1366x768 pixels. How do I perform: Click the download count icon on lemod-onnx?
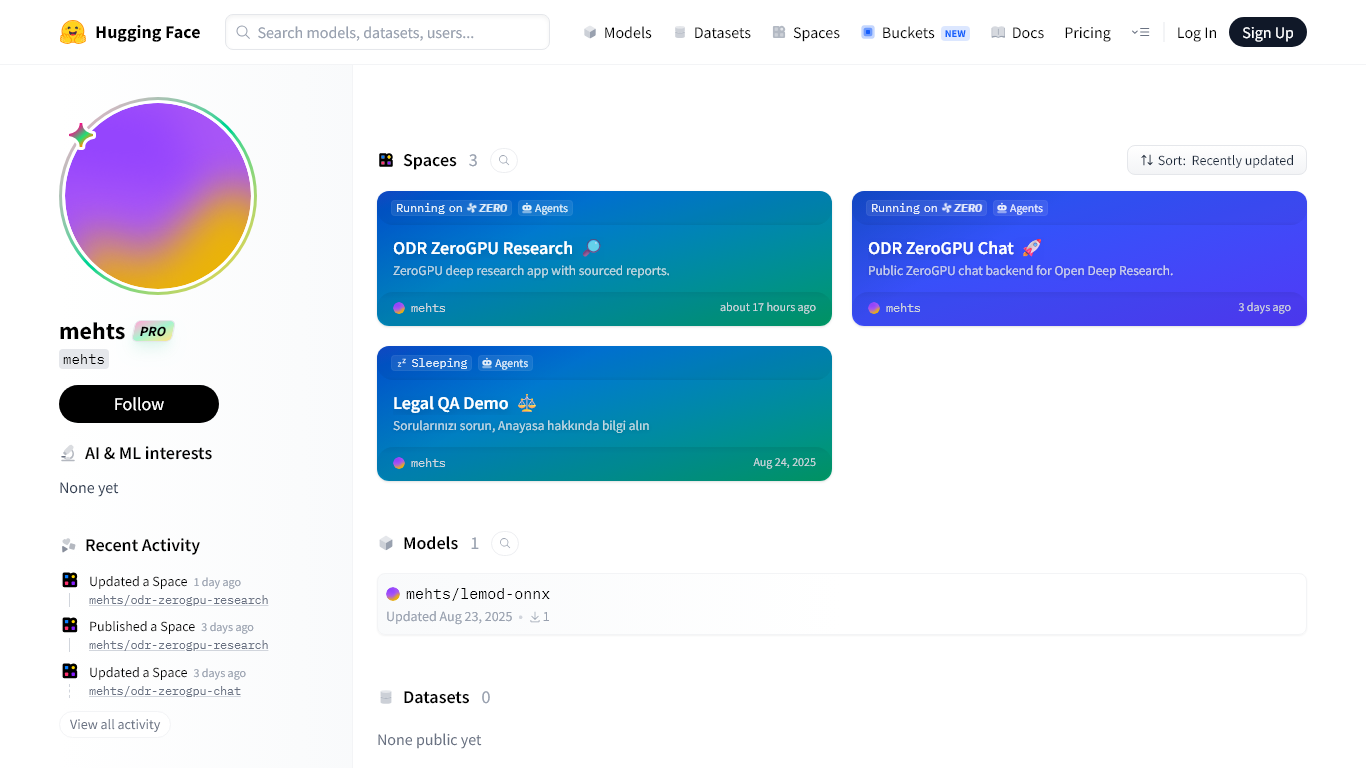click(x=535, y=617)
